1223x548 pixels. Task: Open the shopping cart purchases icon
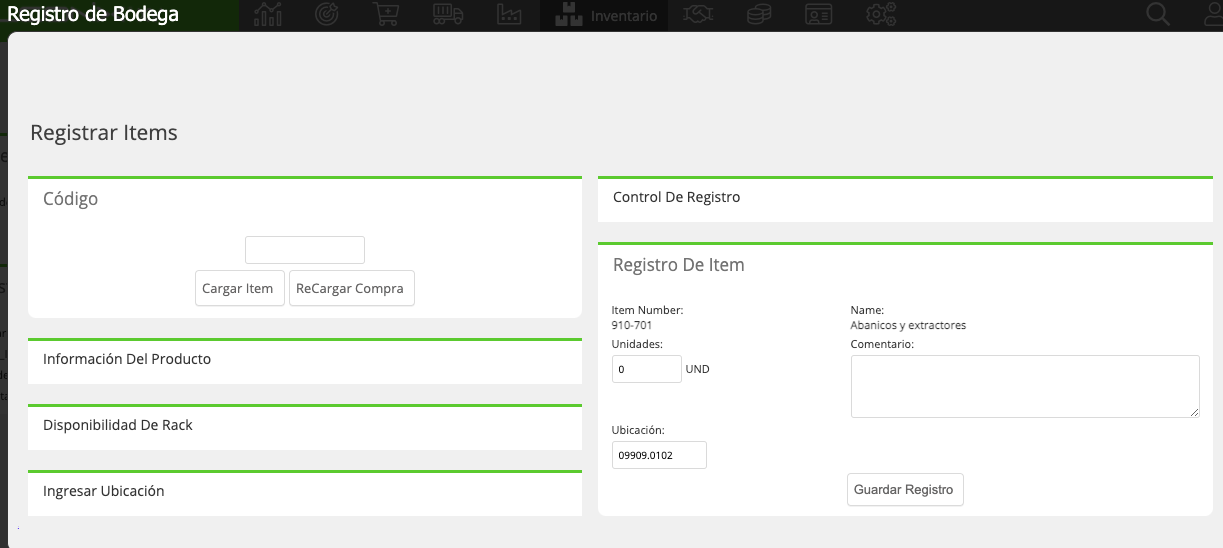tap(384, 15)
